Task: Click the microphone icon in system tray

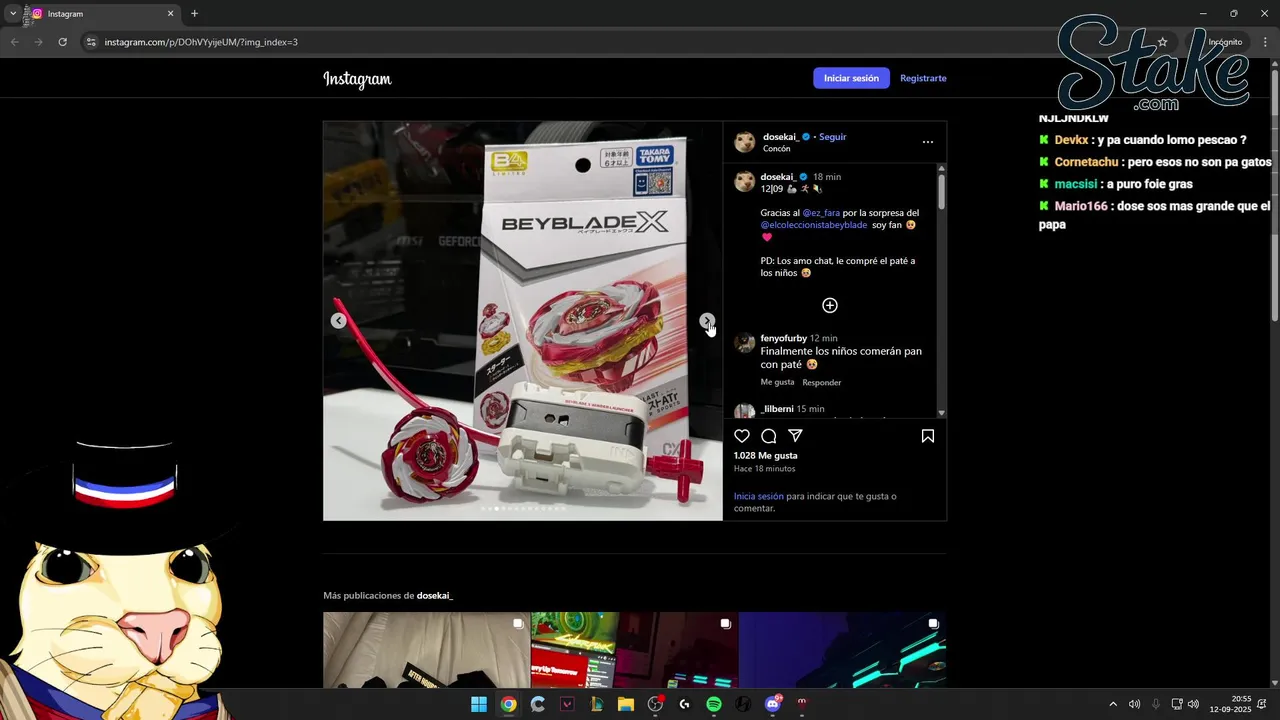Action: (1156, 704)
